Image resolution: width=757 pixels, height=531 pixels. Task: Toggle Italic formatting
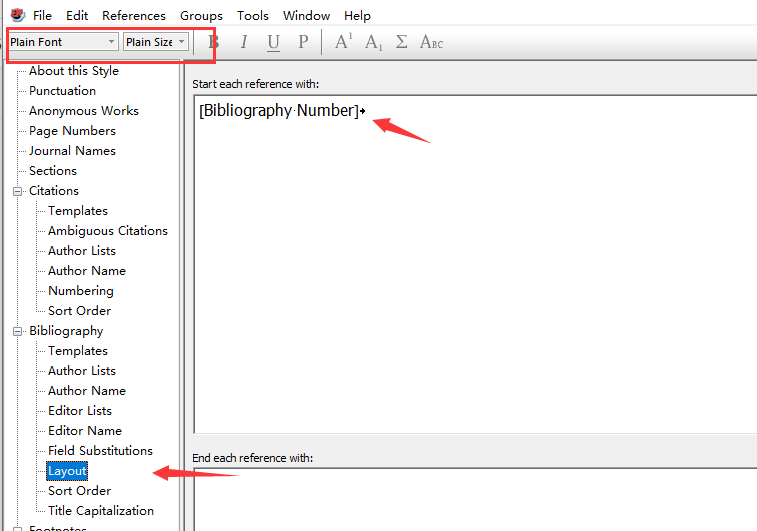click(x=244, y=42)
